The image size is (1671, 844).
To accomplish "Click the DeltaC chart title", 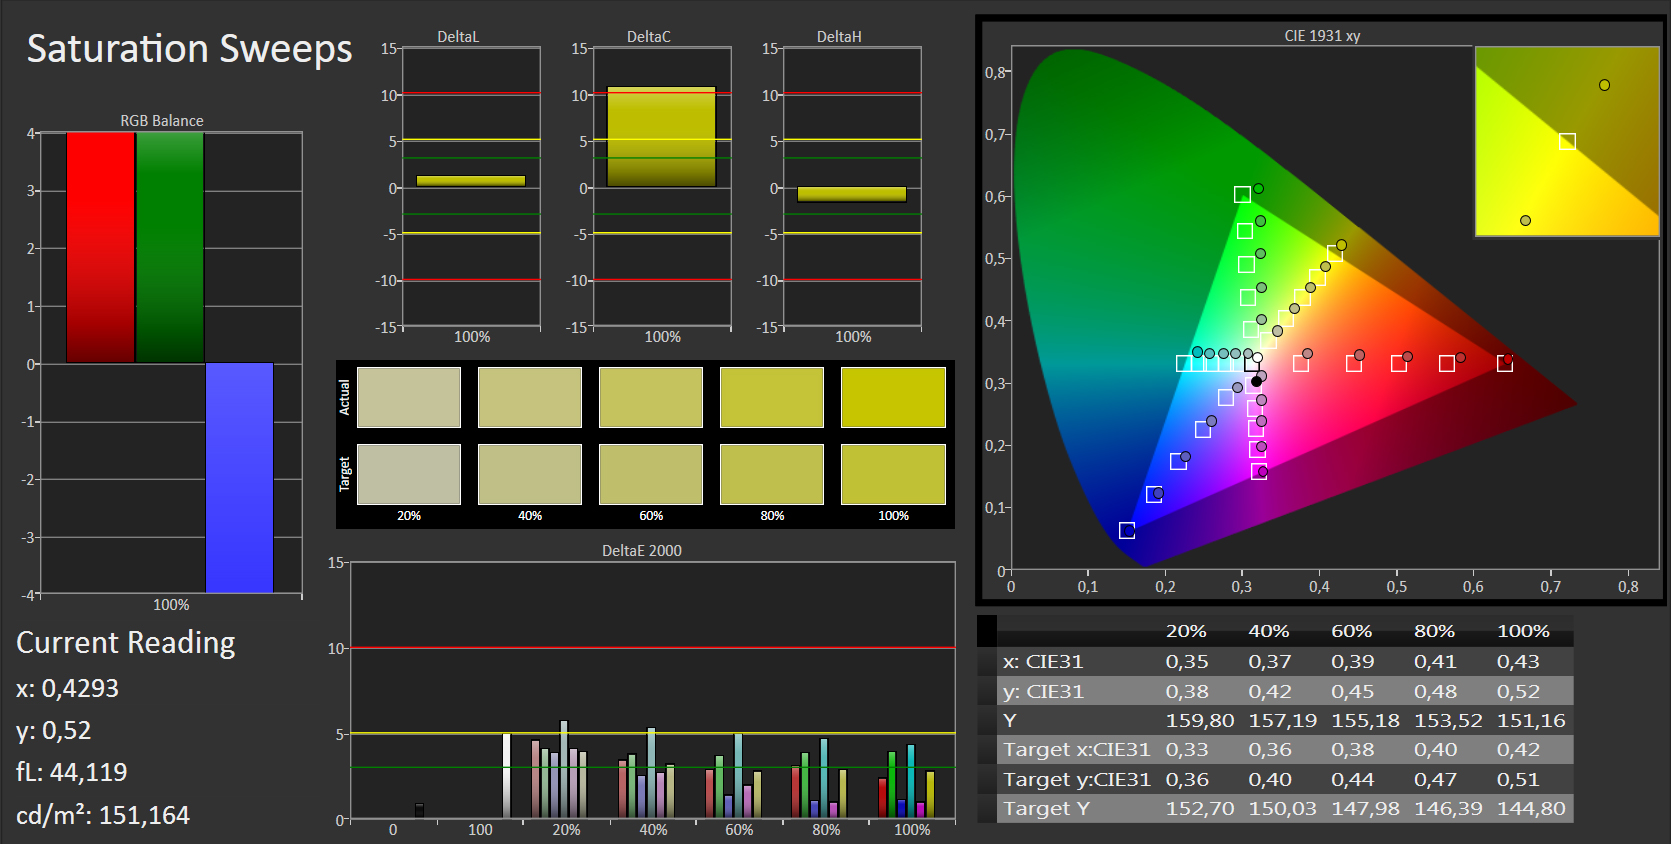I will pyautogui.click(x=649, y=37).
